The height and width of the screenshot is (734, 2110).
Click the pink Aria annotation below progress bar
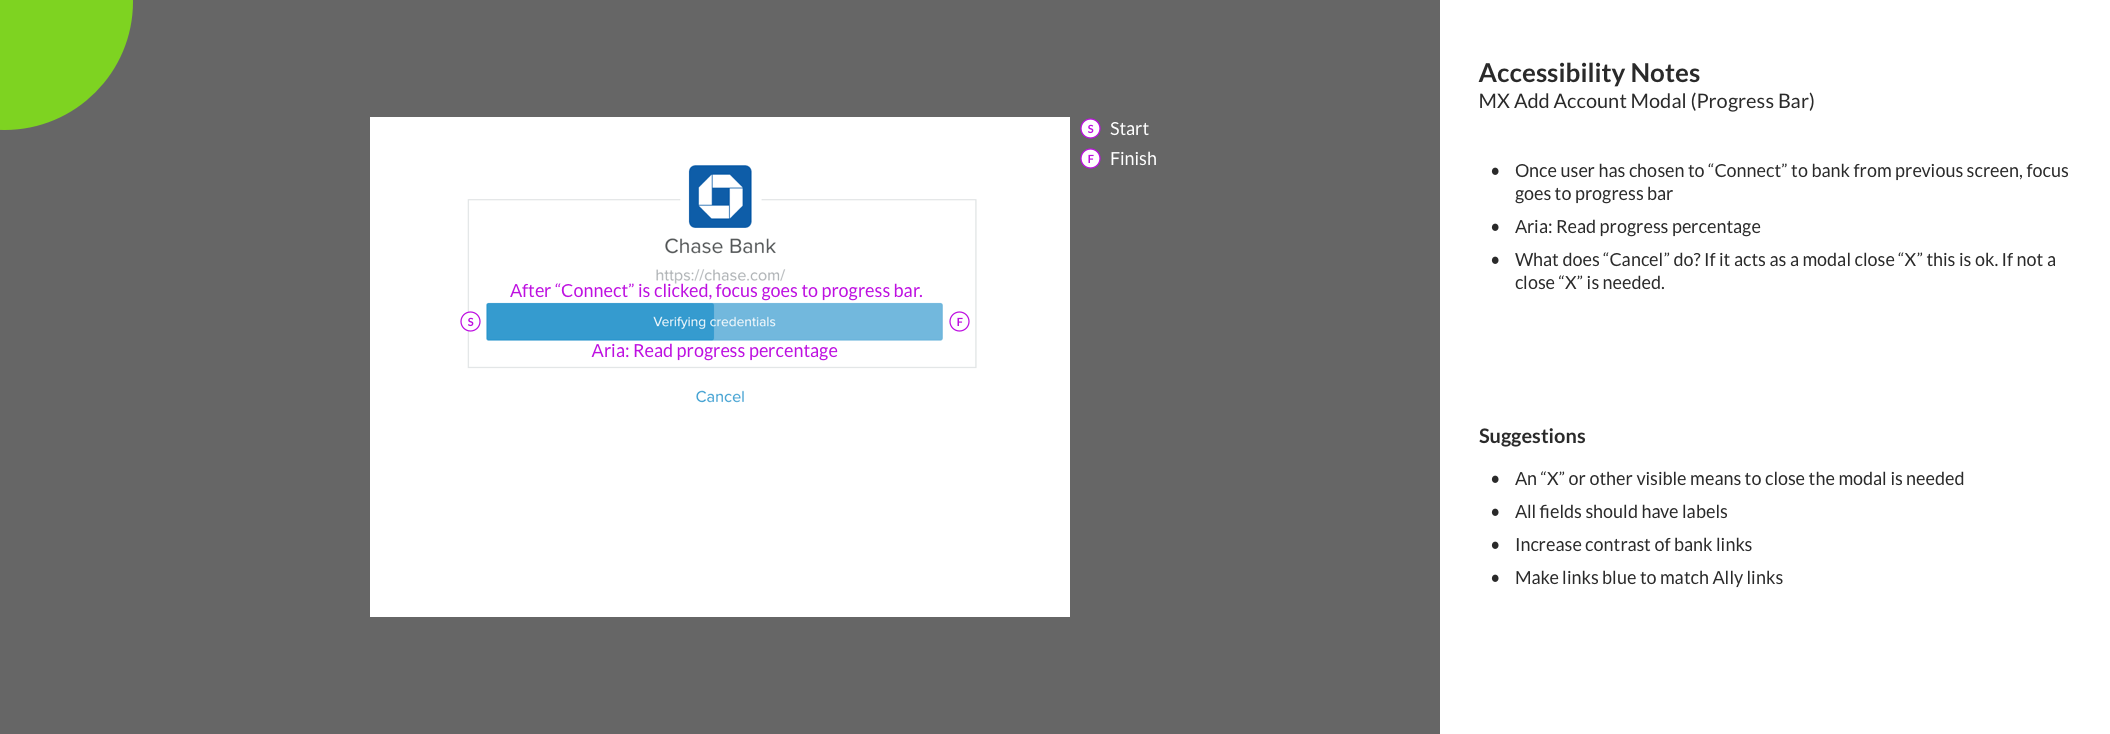tap(714, 351)
